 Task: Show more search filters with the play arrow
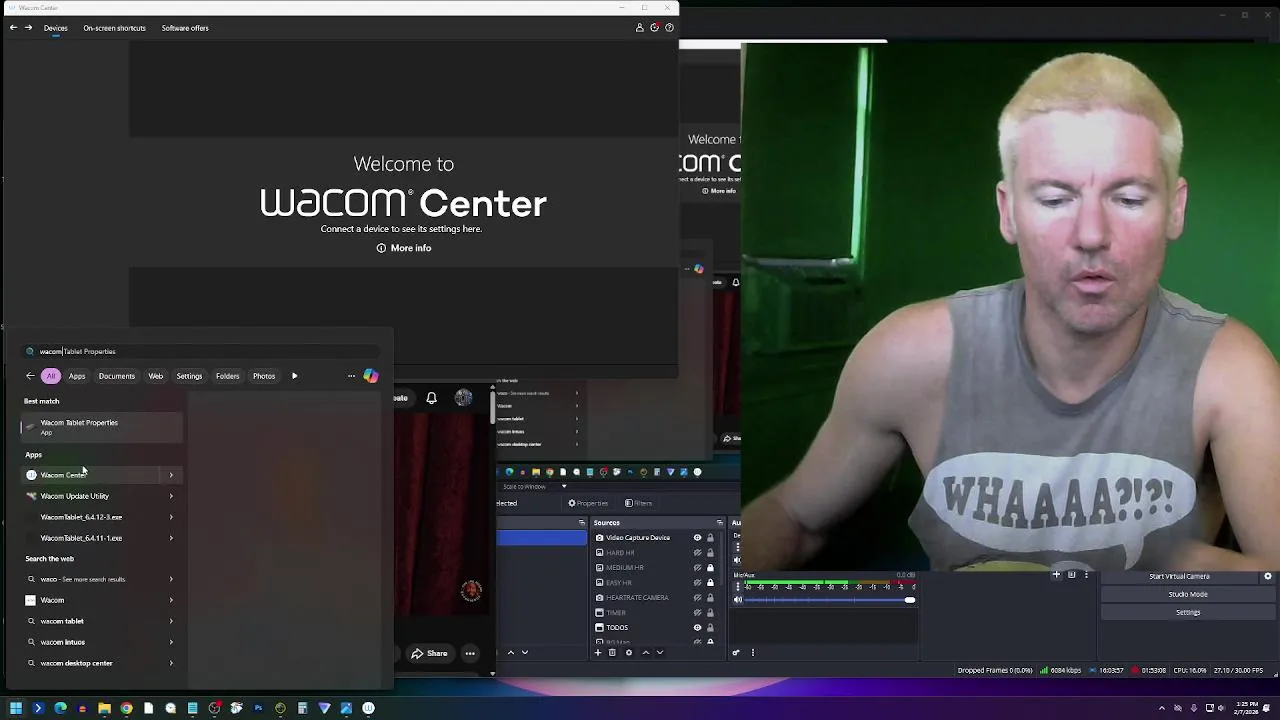click(x=294, y=376)
